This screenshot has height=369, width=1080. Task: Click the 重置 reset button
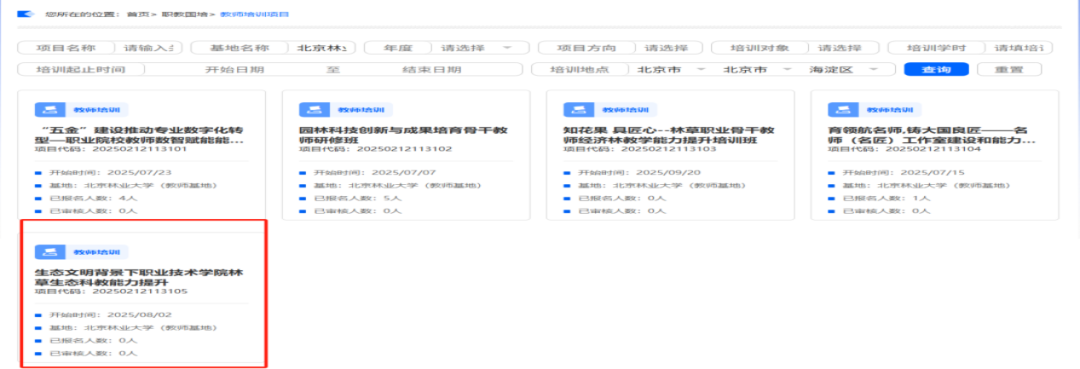click(1009, 70)
